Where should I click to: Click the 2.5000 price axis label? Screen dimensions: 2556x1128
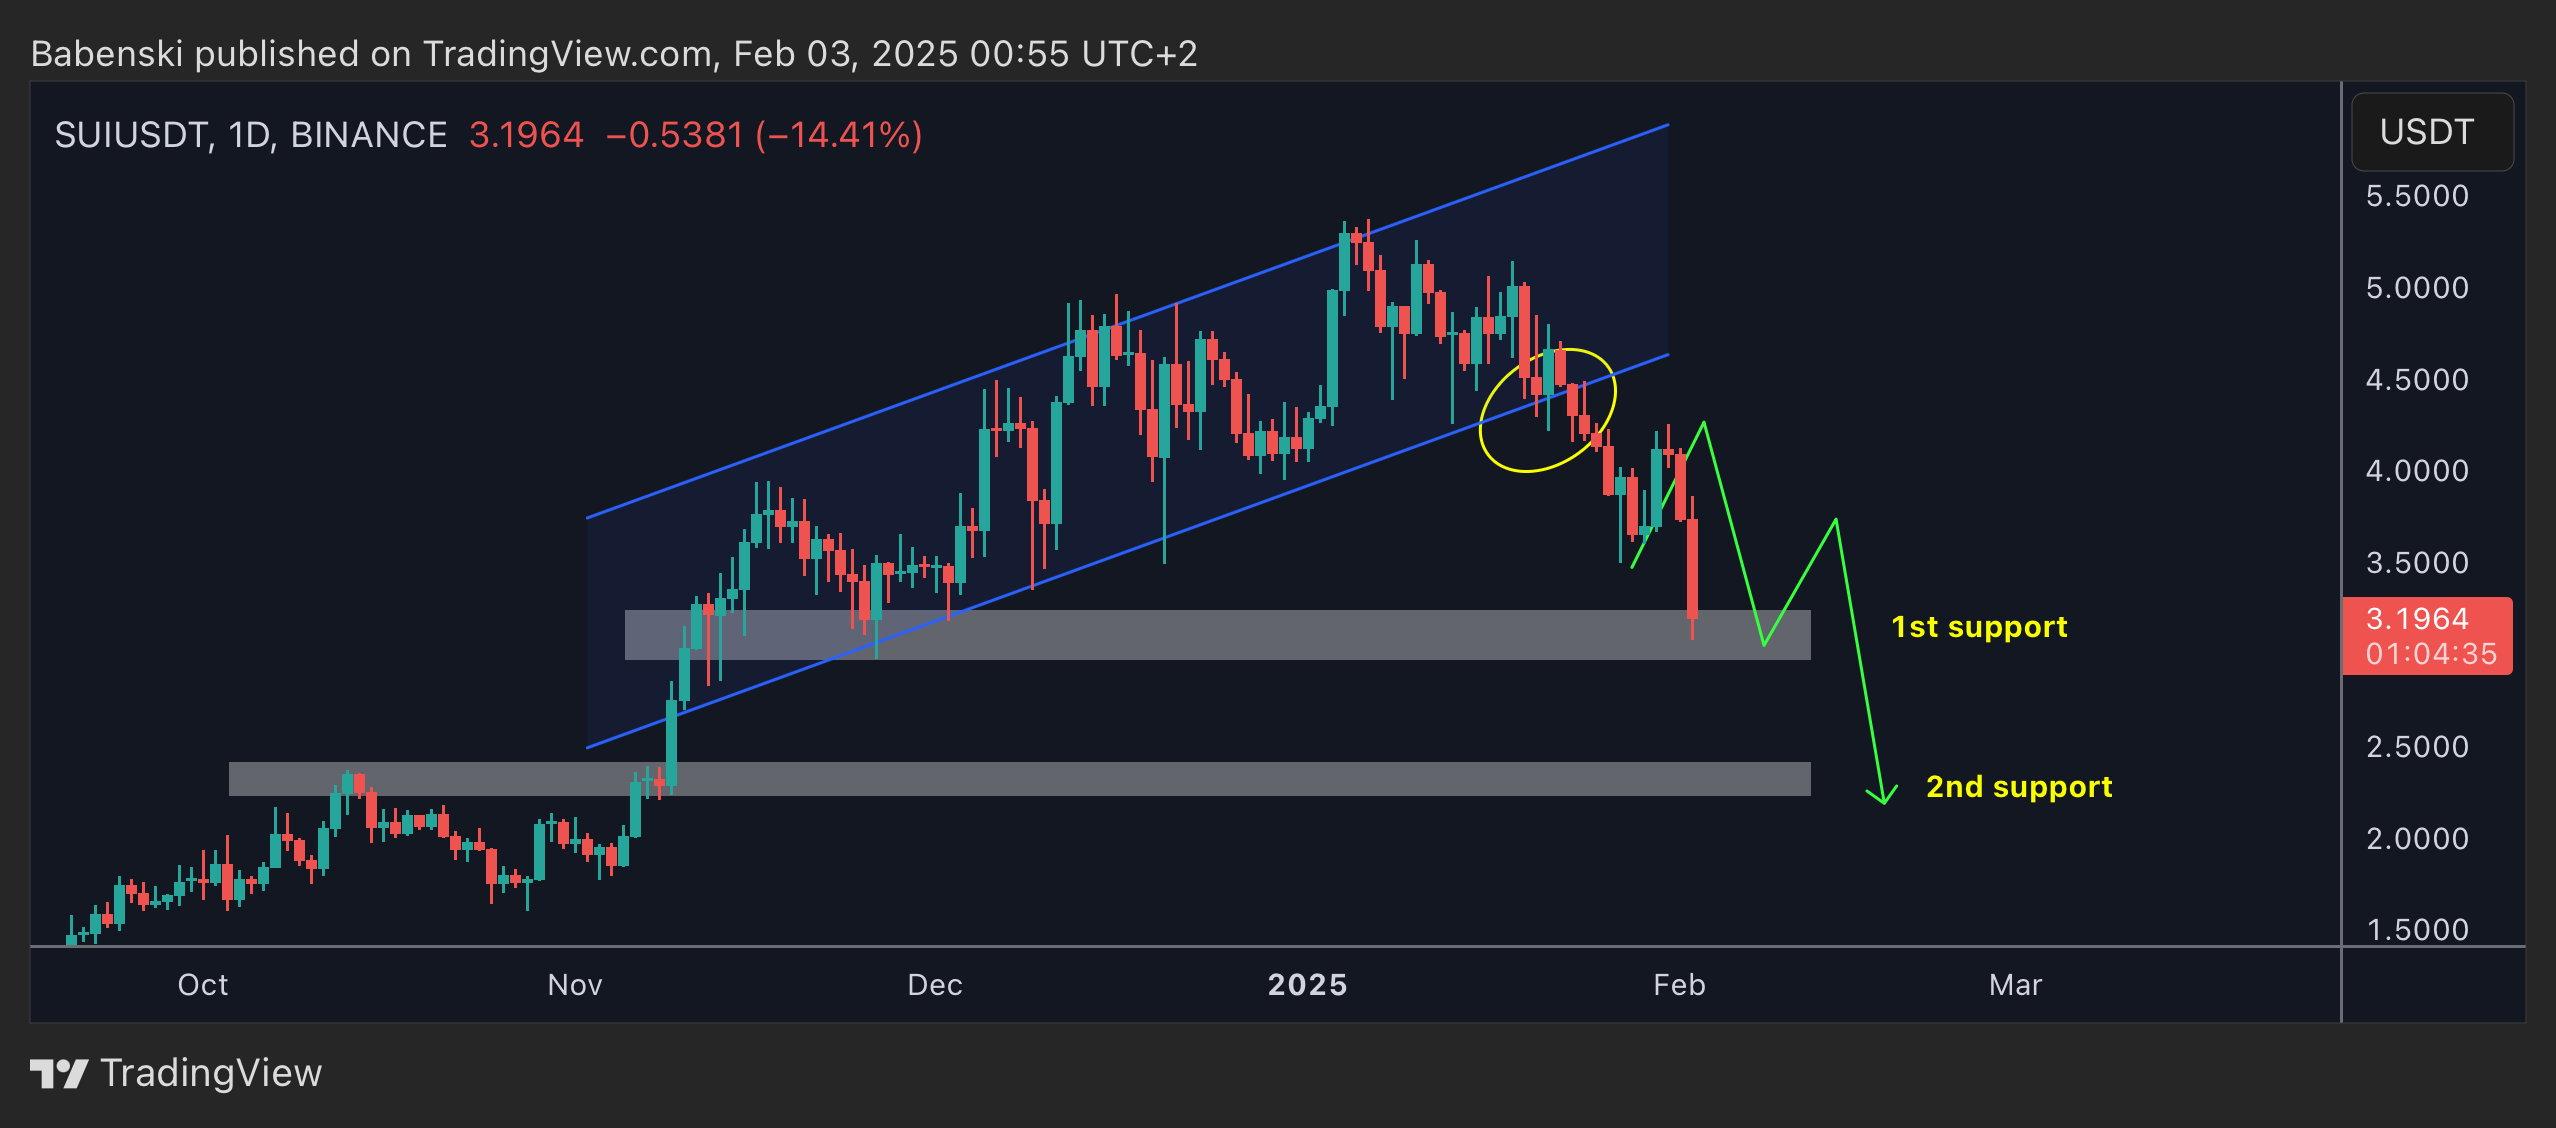[2417, 747]
